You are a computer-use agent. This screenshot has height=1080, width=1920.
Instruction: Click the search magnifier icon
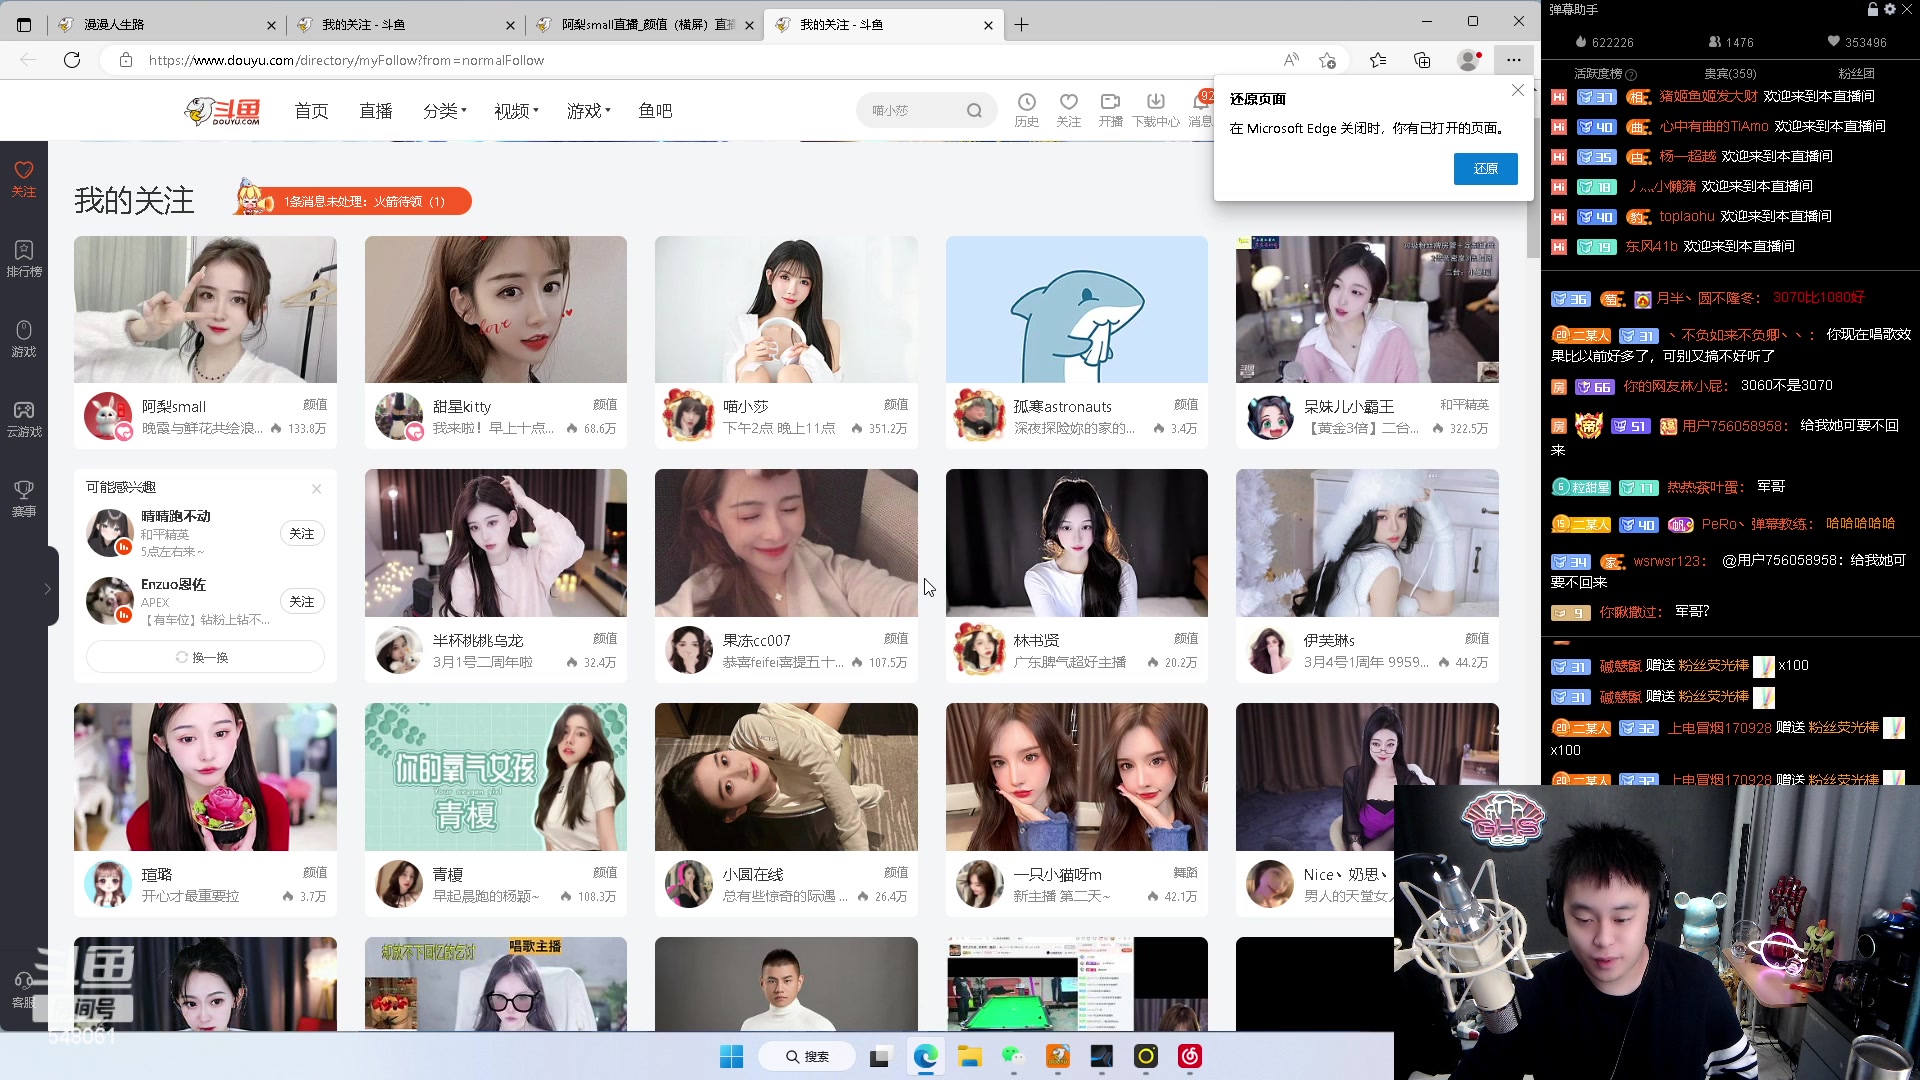coord(974,111)
